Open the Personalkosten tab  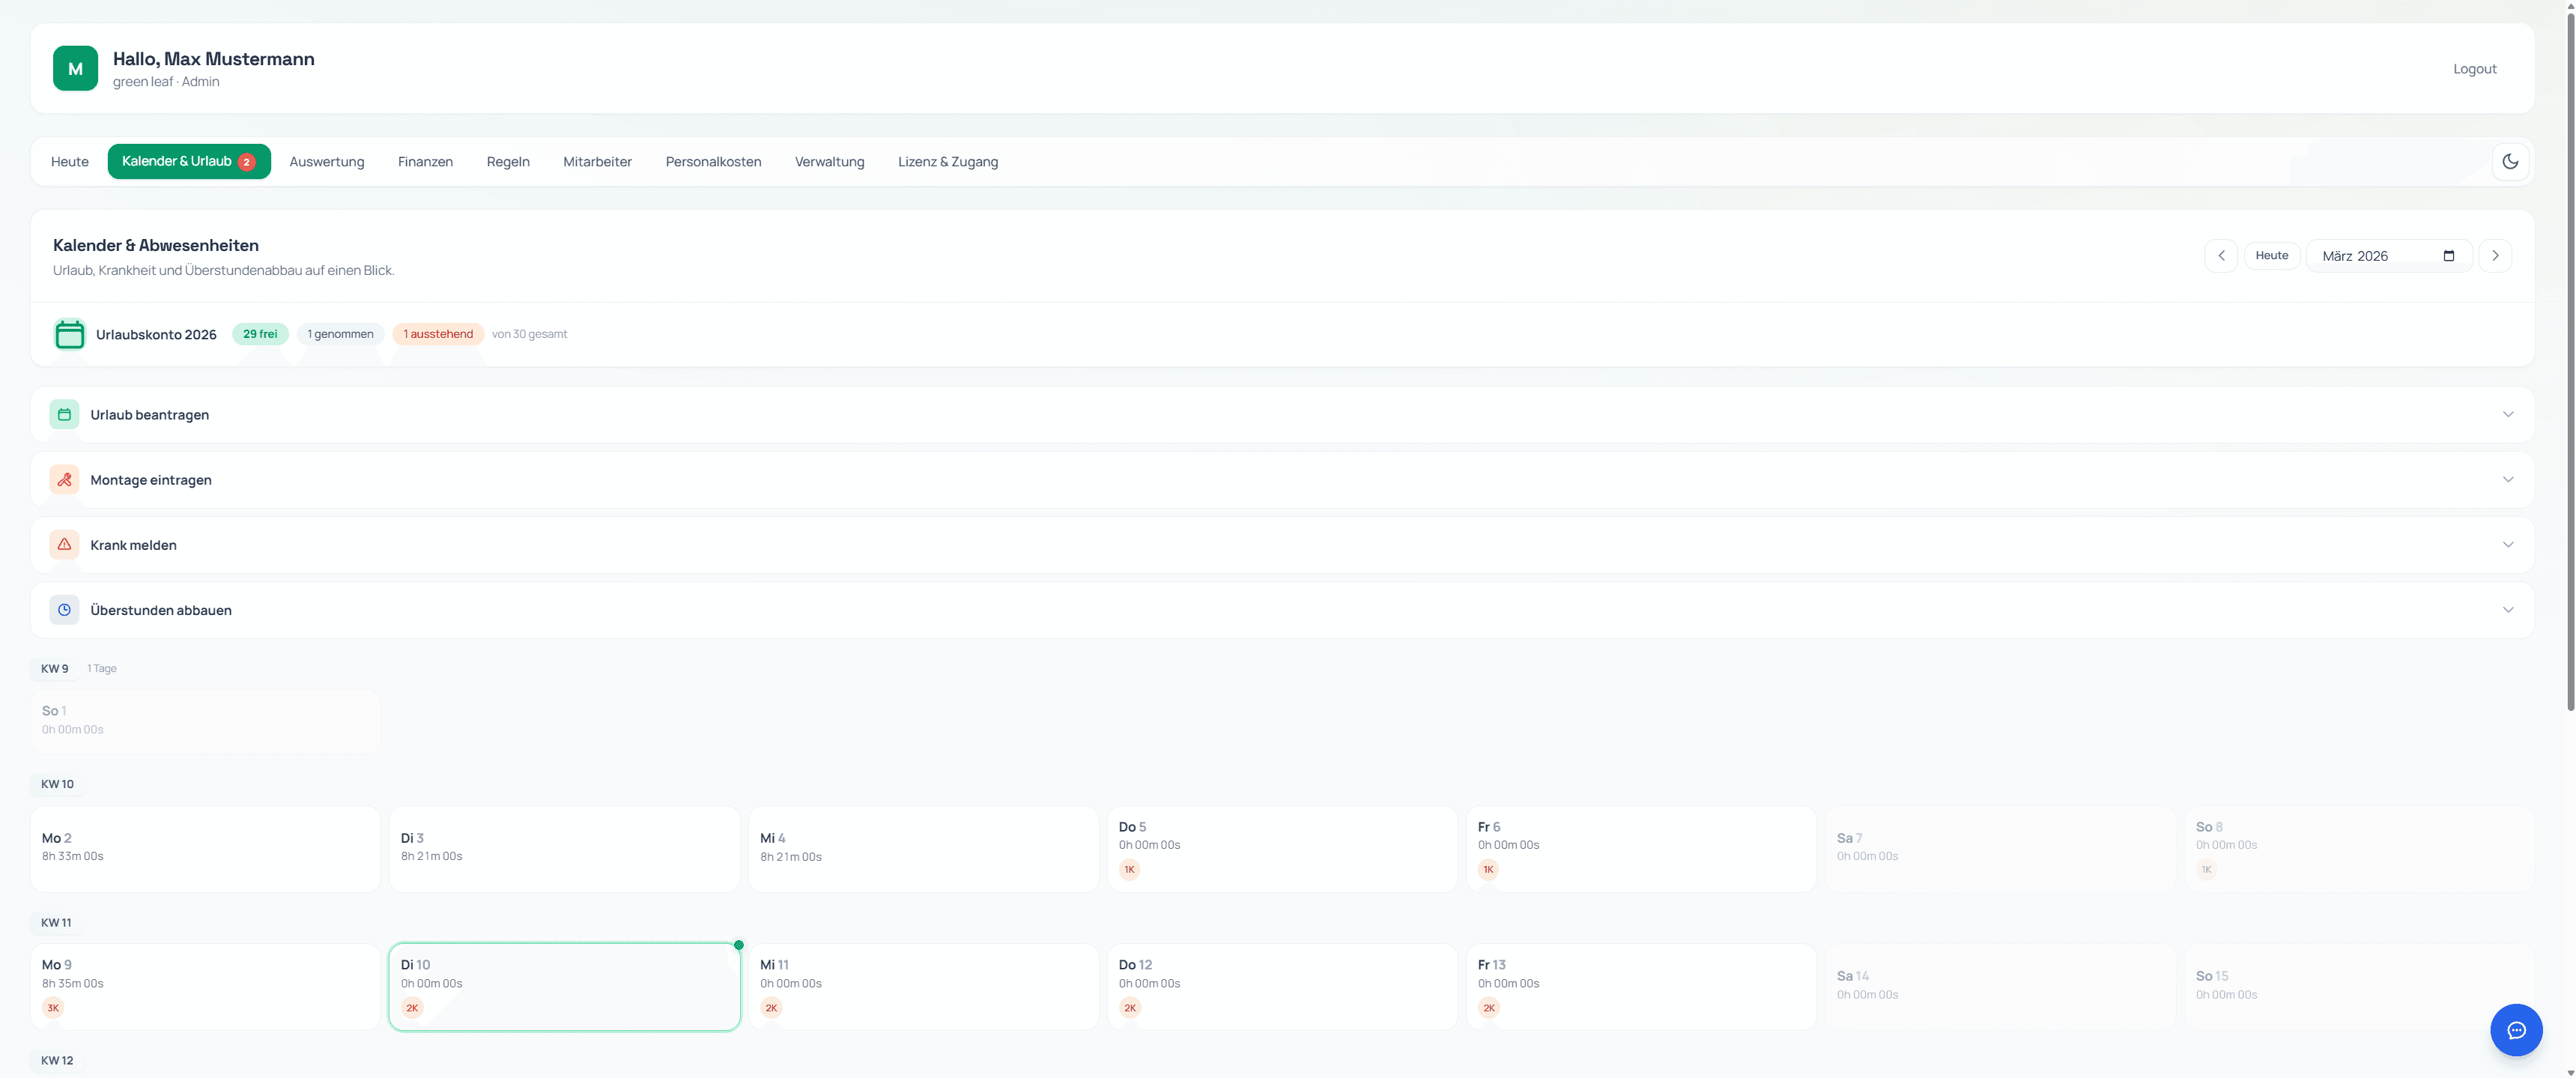click(x=713, y=161)
